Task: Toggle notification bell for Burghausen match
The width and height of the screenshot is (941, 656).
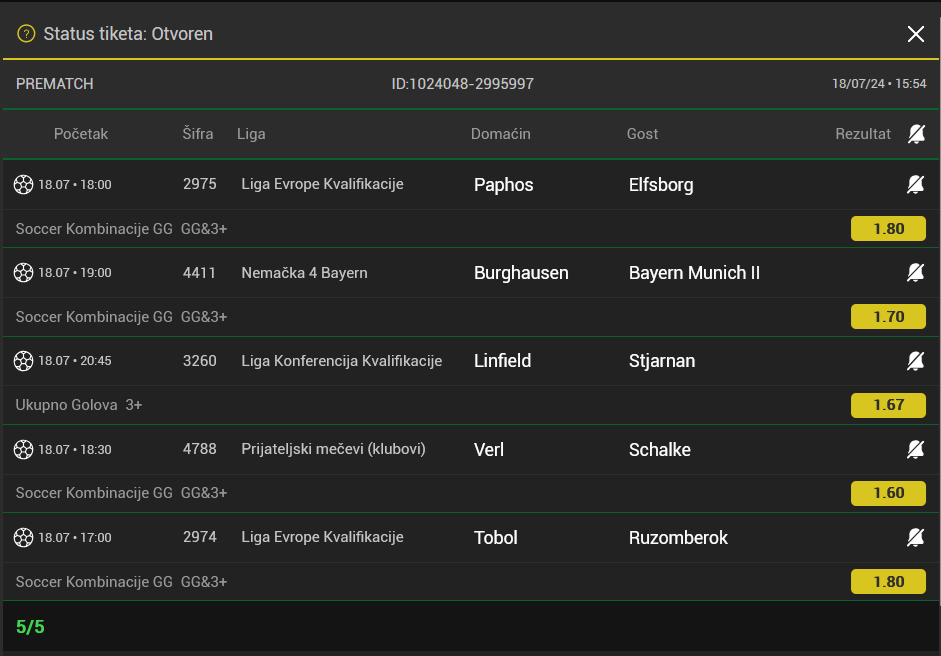Action: tap(915, 273)
